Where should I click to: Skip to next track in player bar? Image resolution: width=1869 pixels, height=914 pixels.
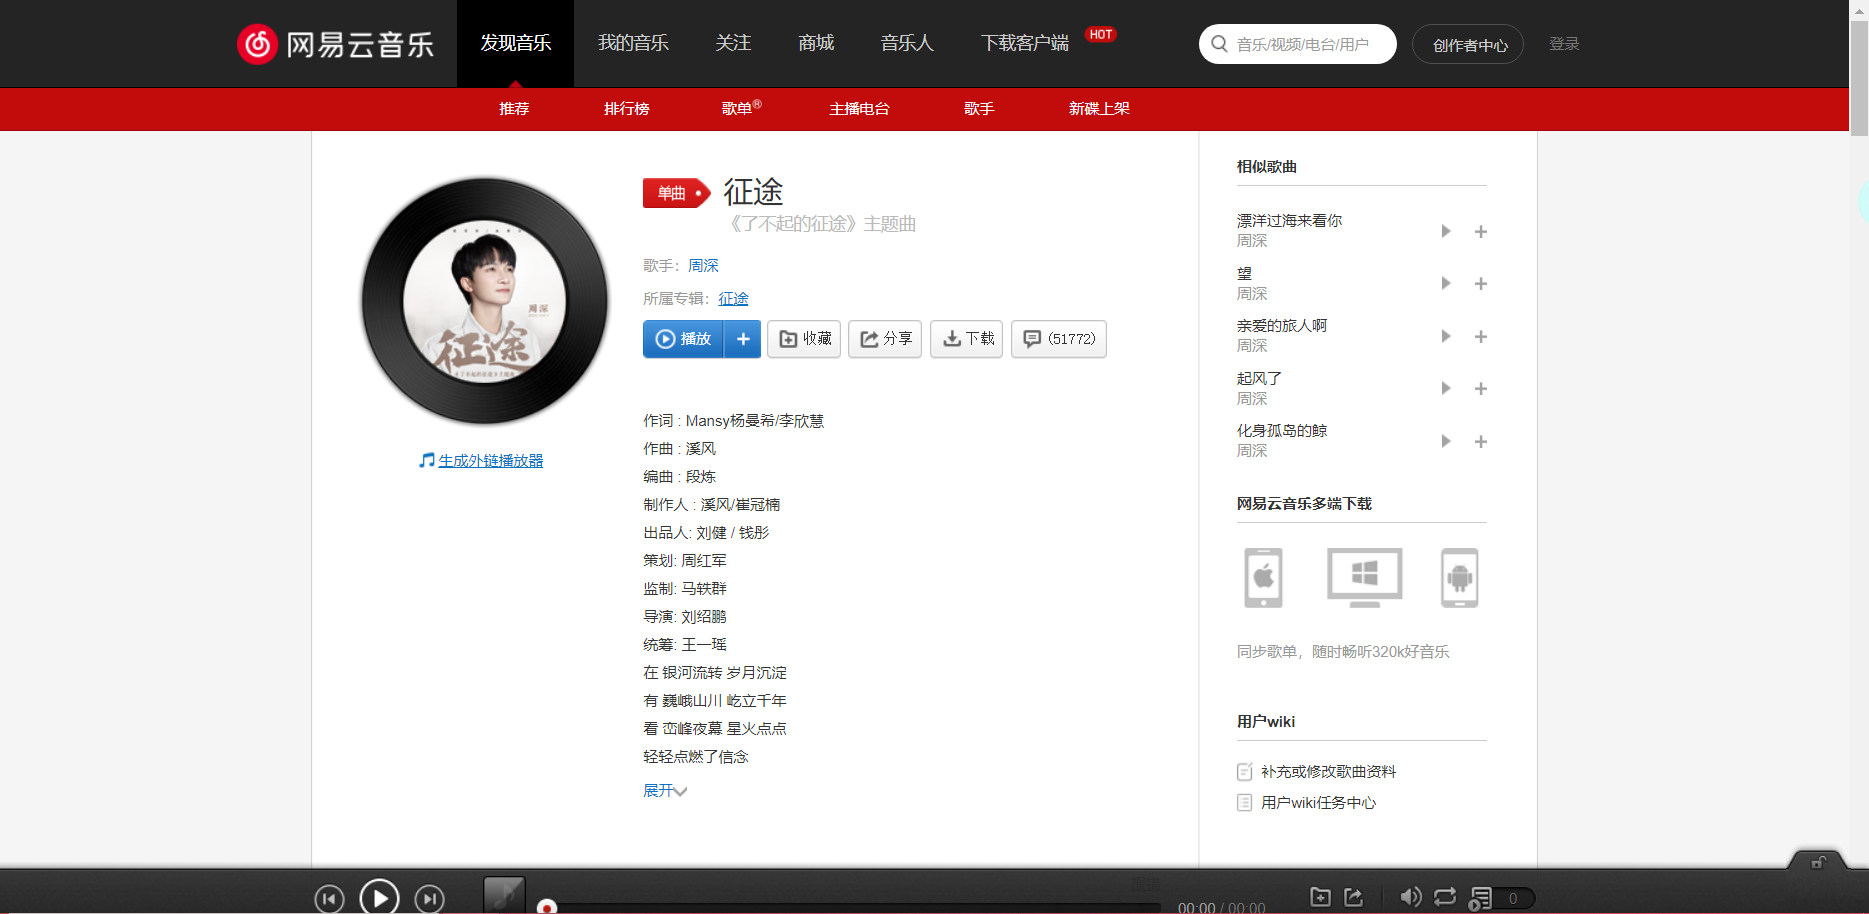430,897
